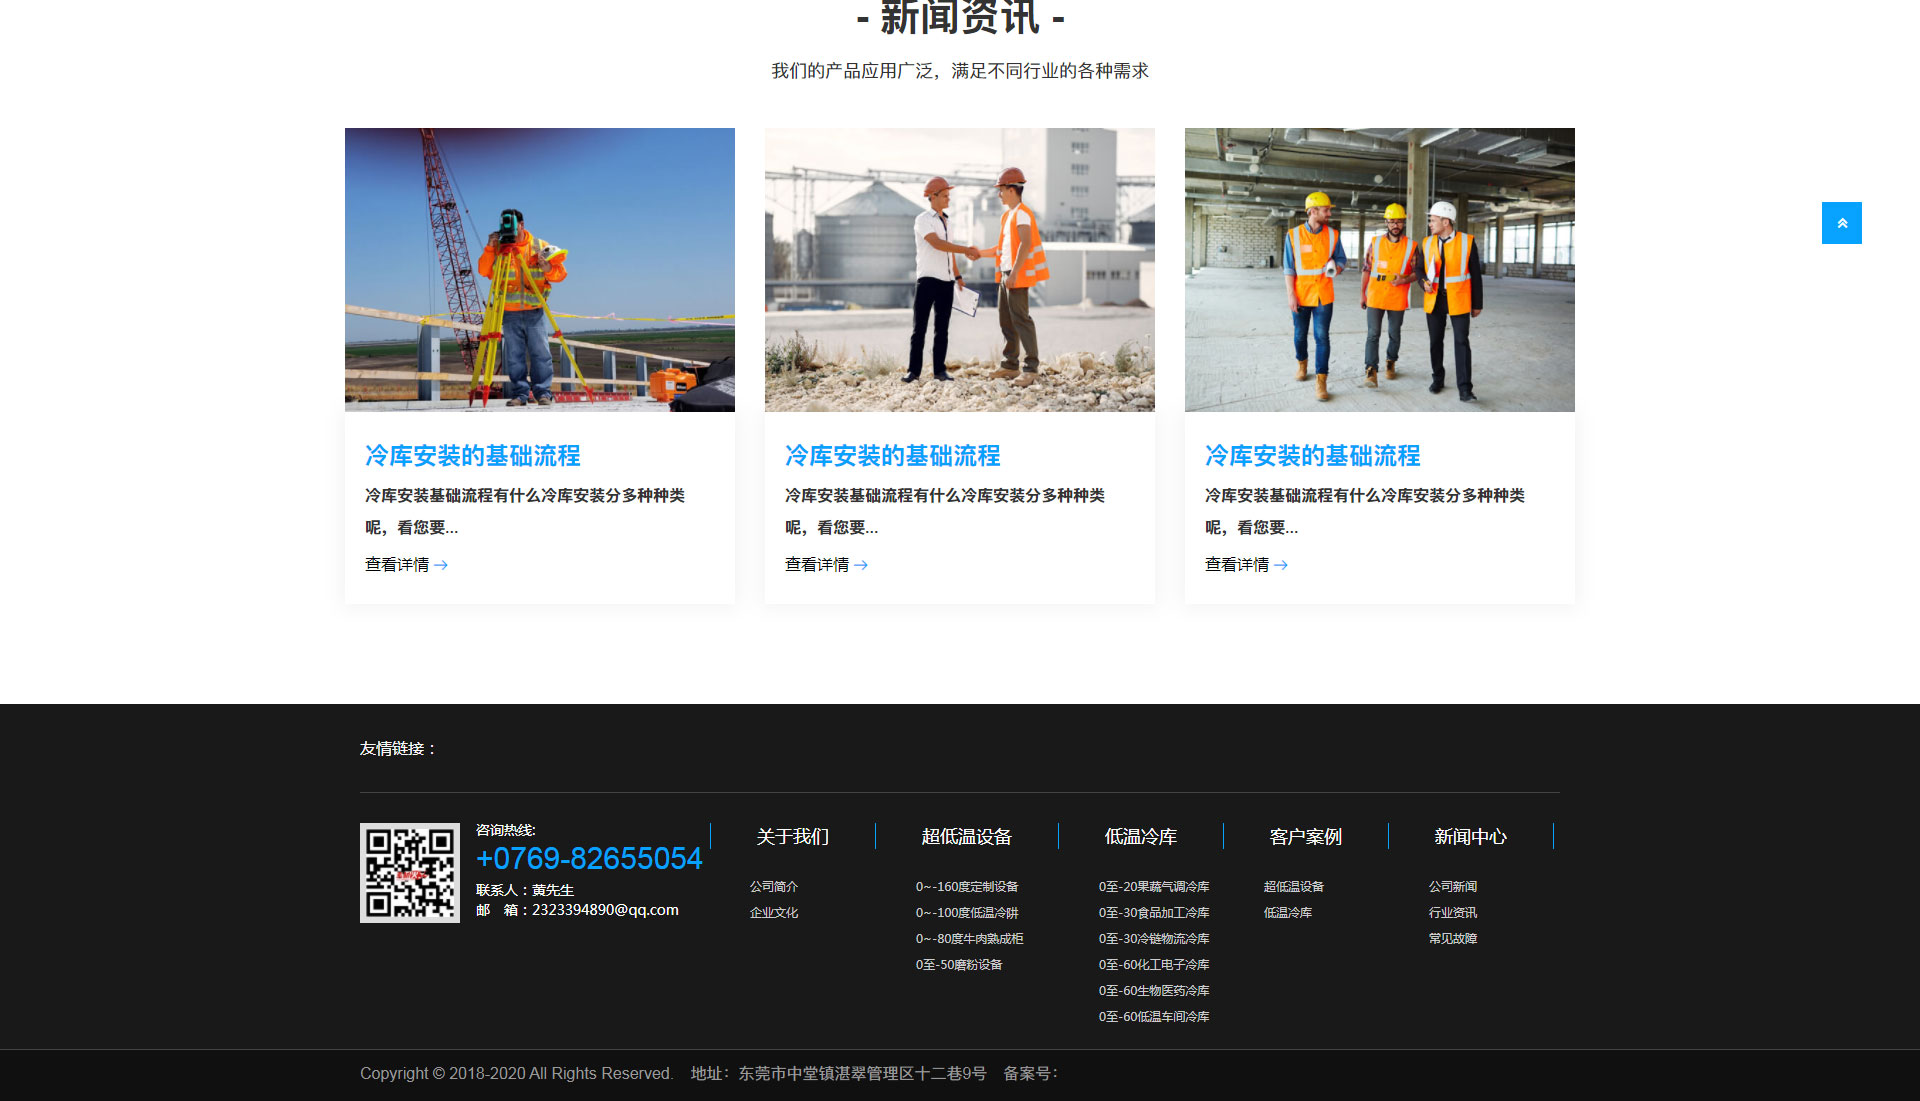Select 新闻中心 footer heading

[x=1470, y=837]
